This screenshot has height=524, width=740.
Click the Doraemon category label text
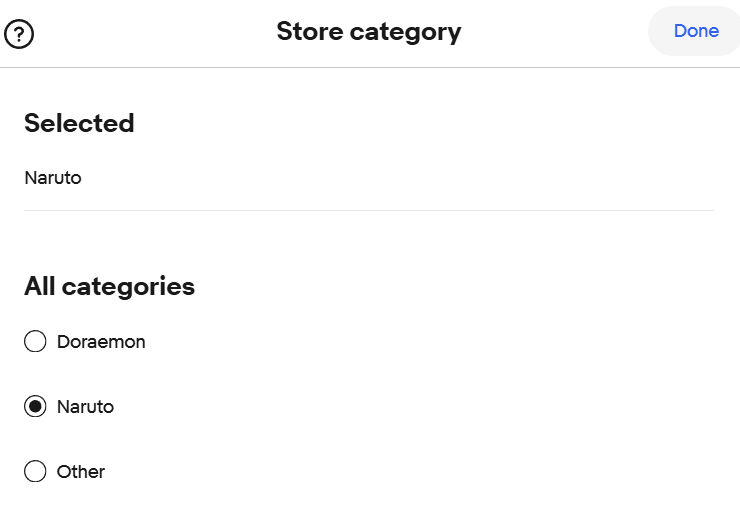pos(101,342)
